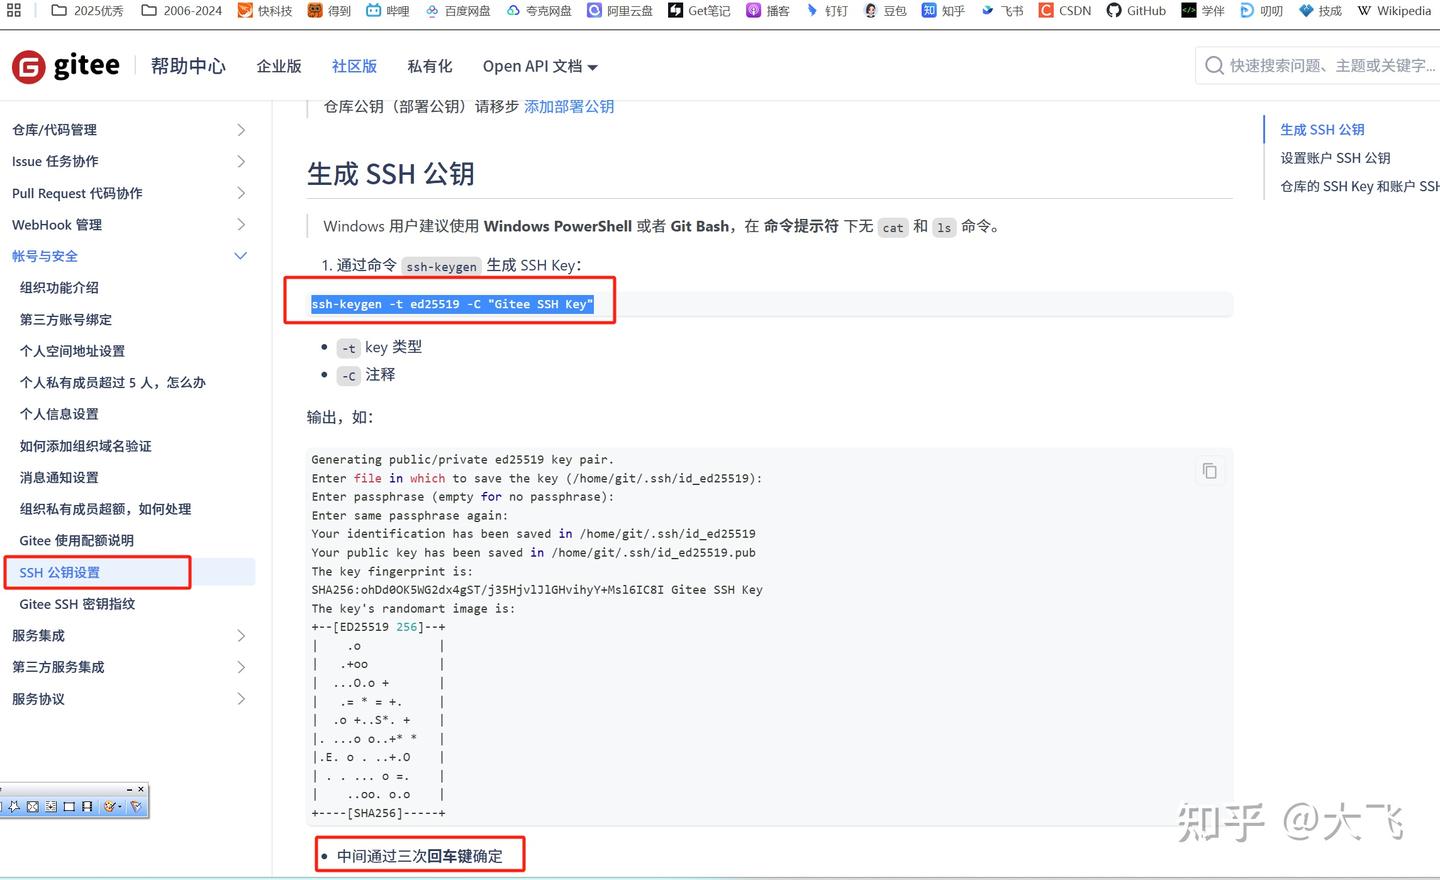Image resolution: width=1440 pixels, height=880 pixels.
Task: Open the Open API 文档 dropdown
Action: pyautogui.click(x=538, y=66)
